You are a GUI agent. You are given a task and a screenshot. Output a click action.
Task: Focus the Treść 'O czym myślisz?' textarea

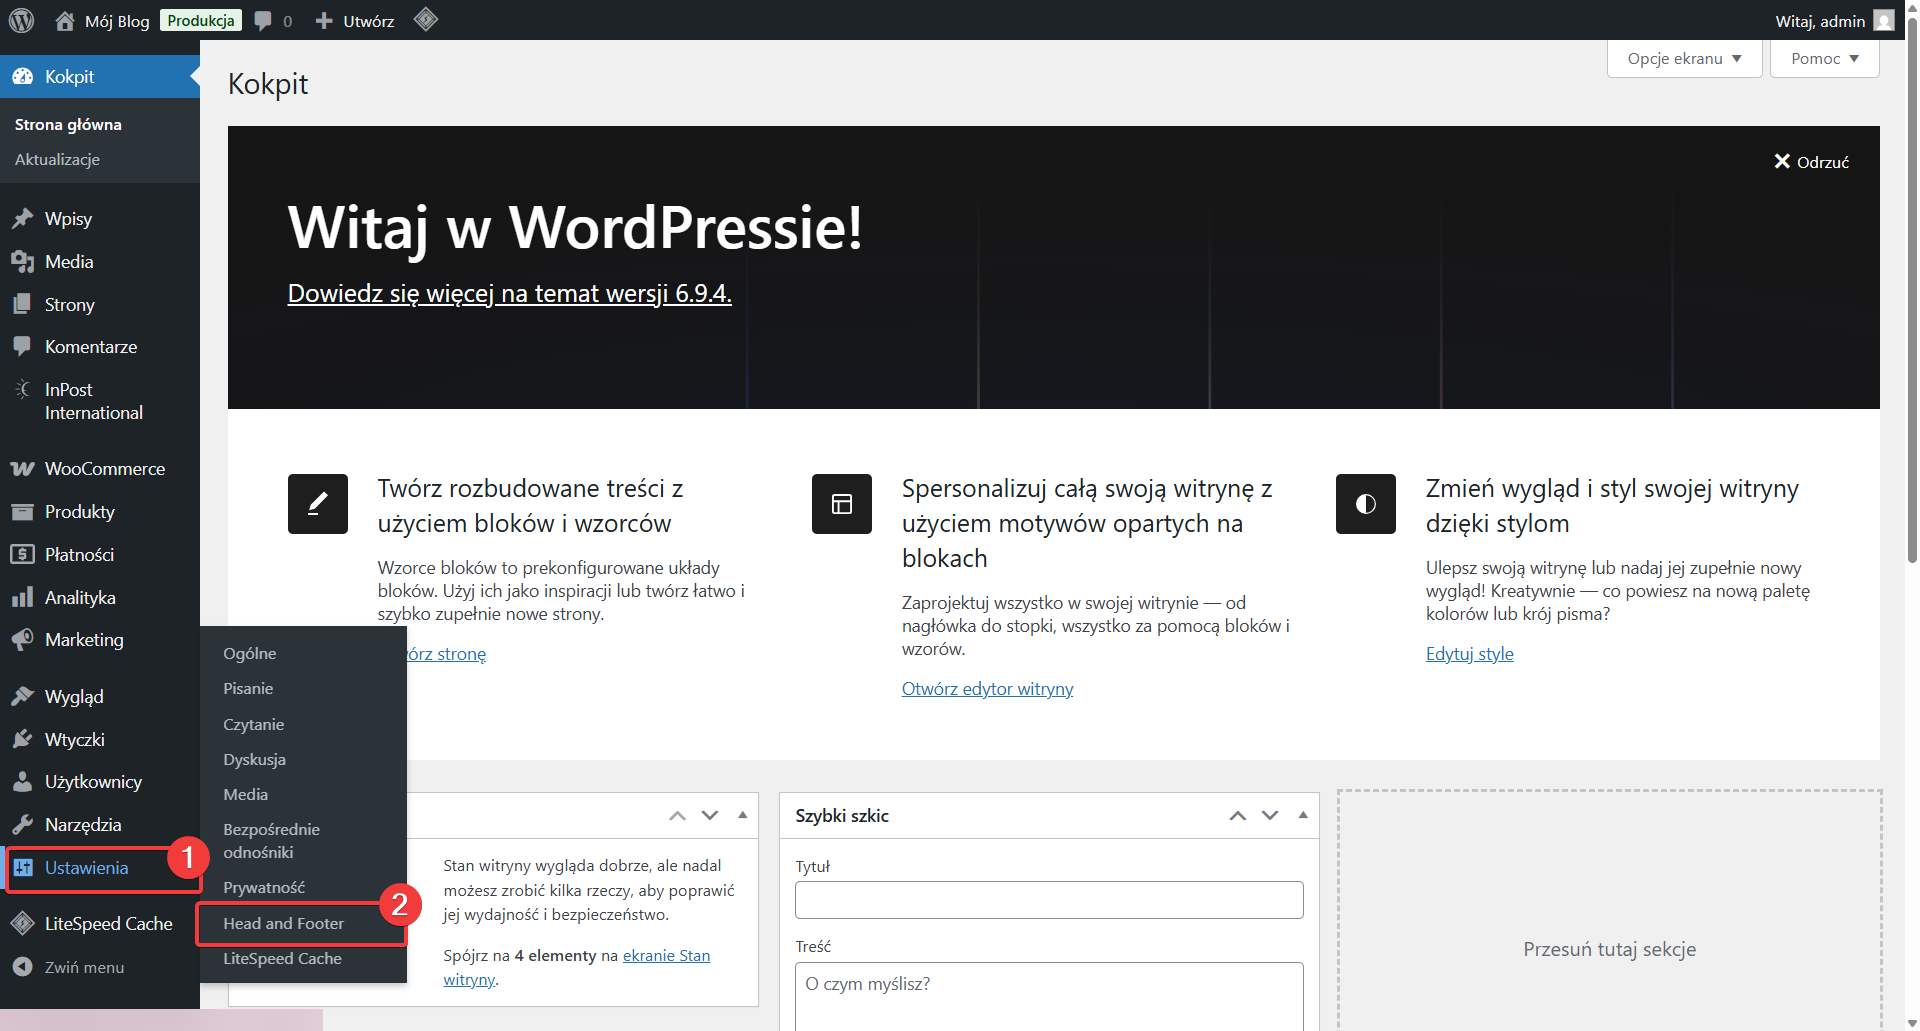1049,996
